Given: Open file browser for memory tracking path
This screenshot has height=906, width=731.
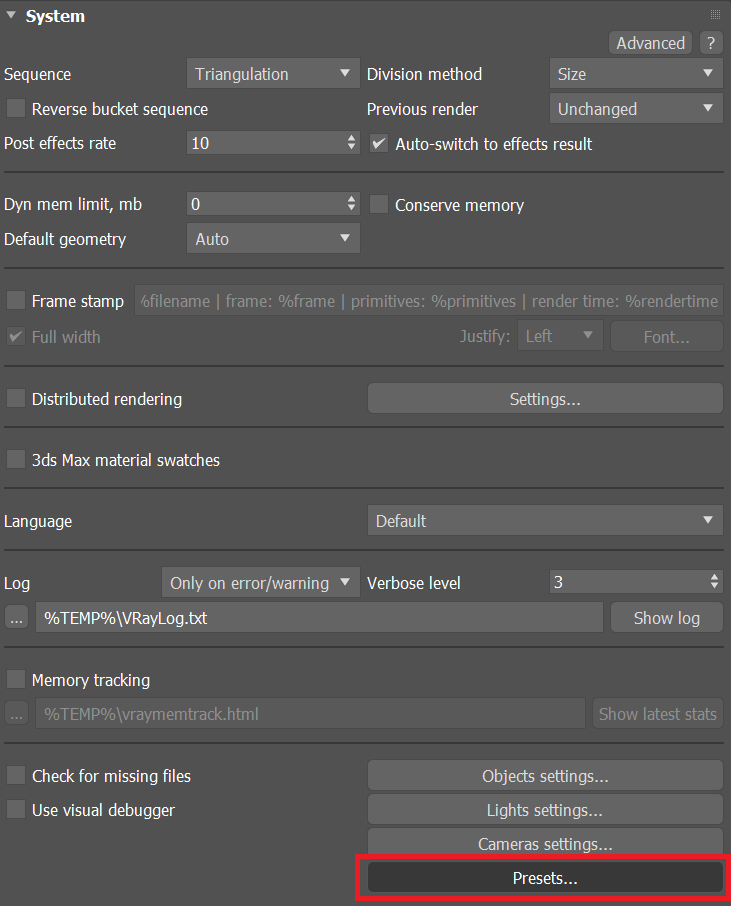Looking at the screenshot, I should [15, 713].
